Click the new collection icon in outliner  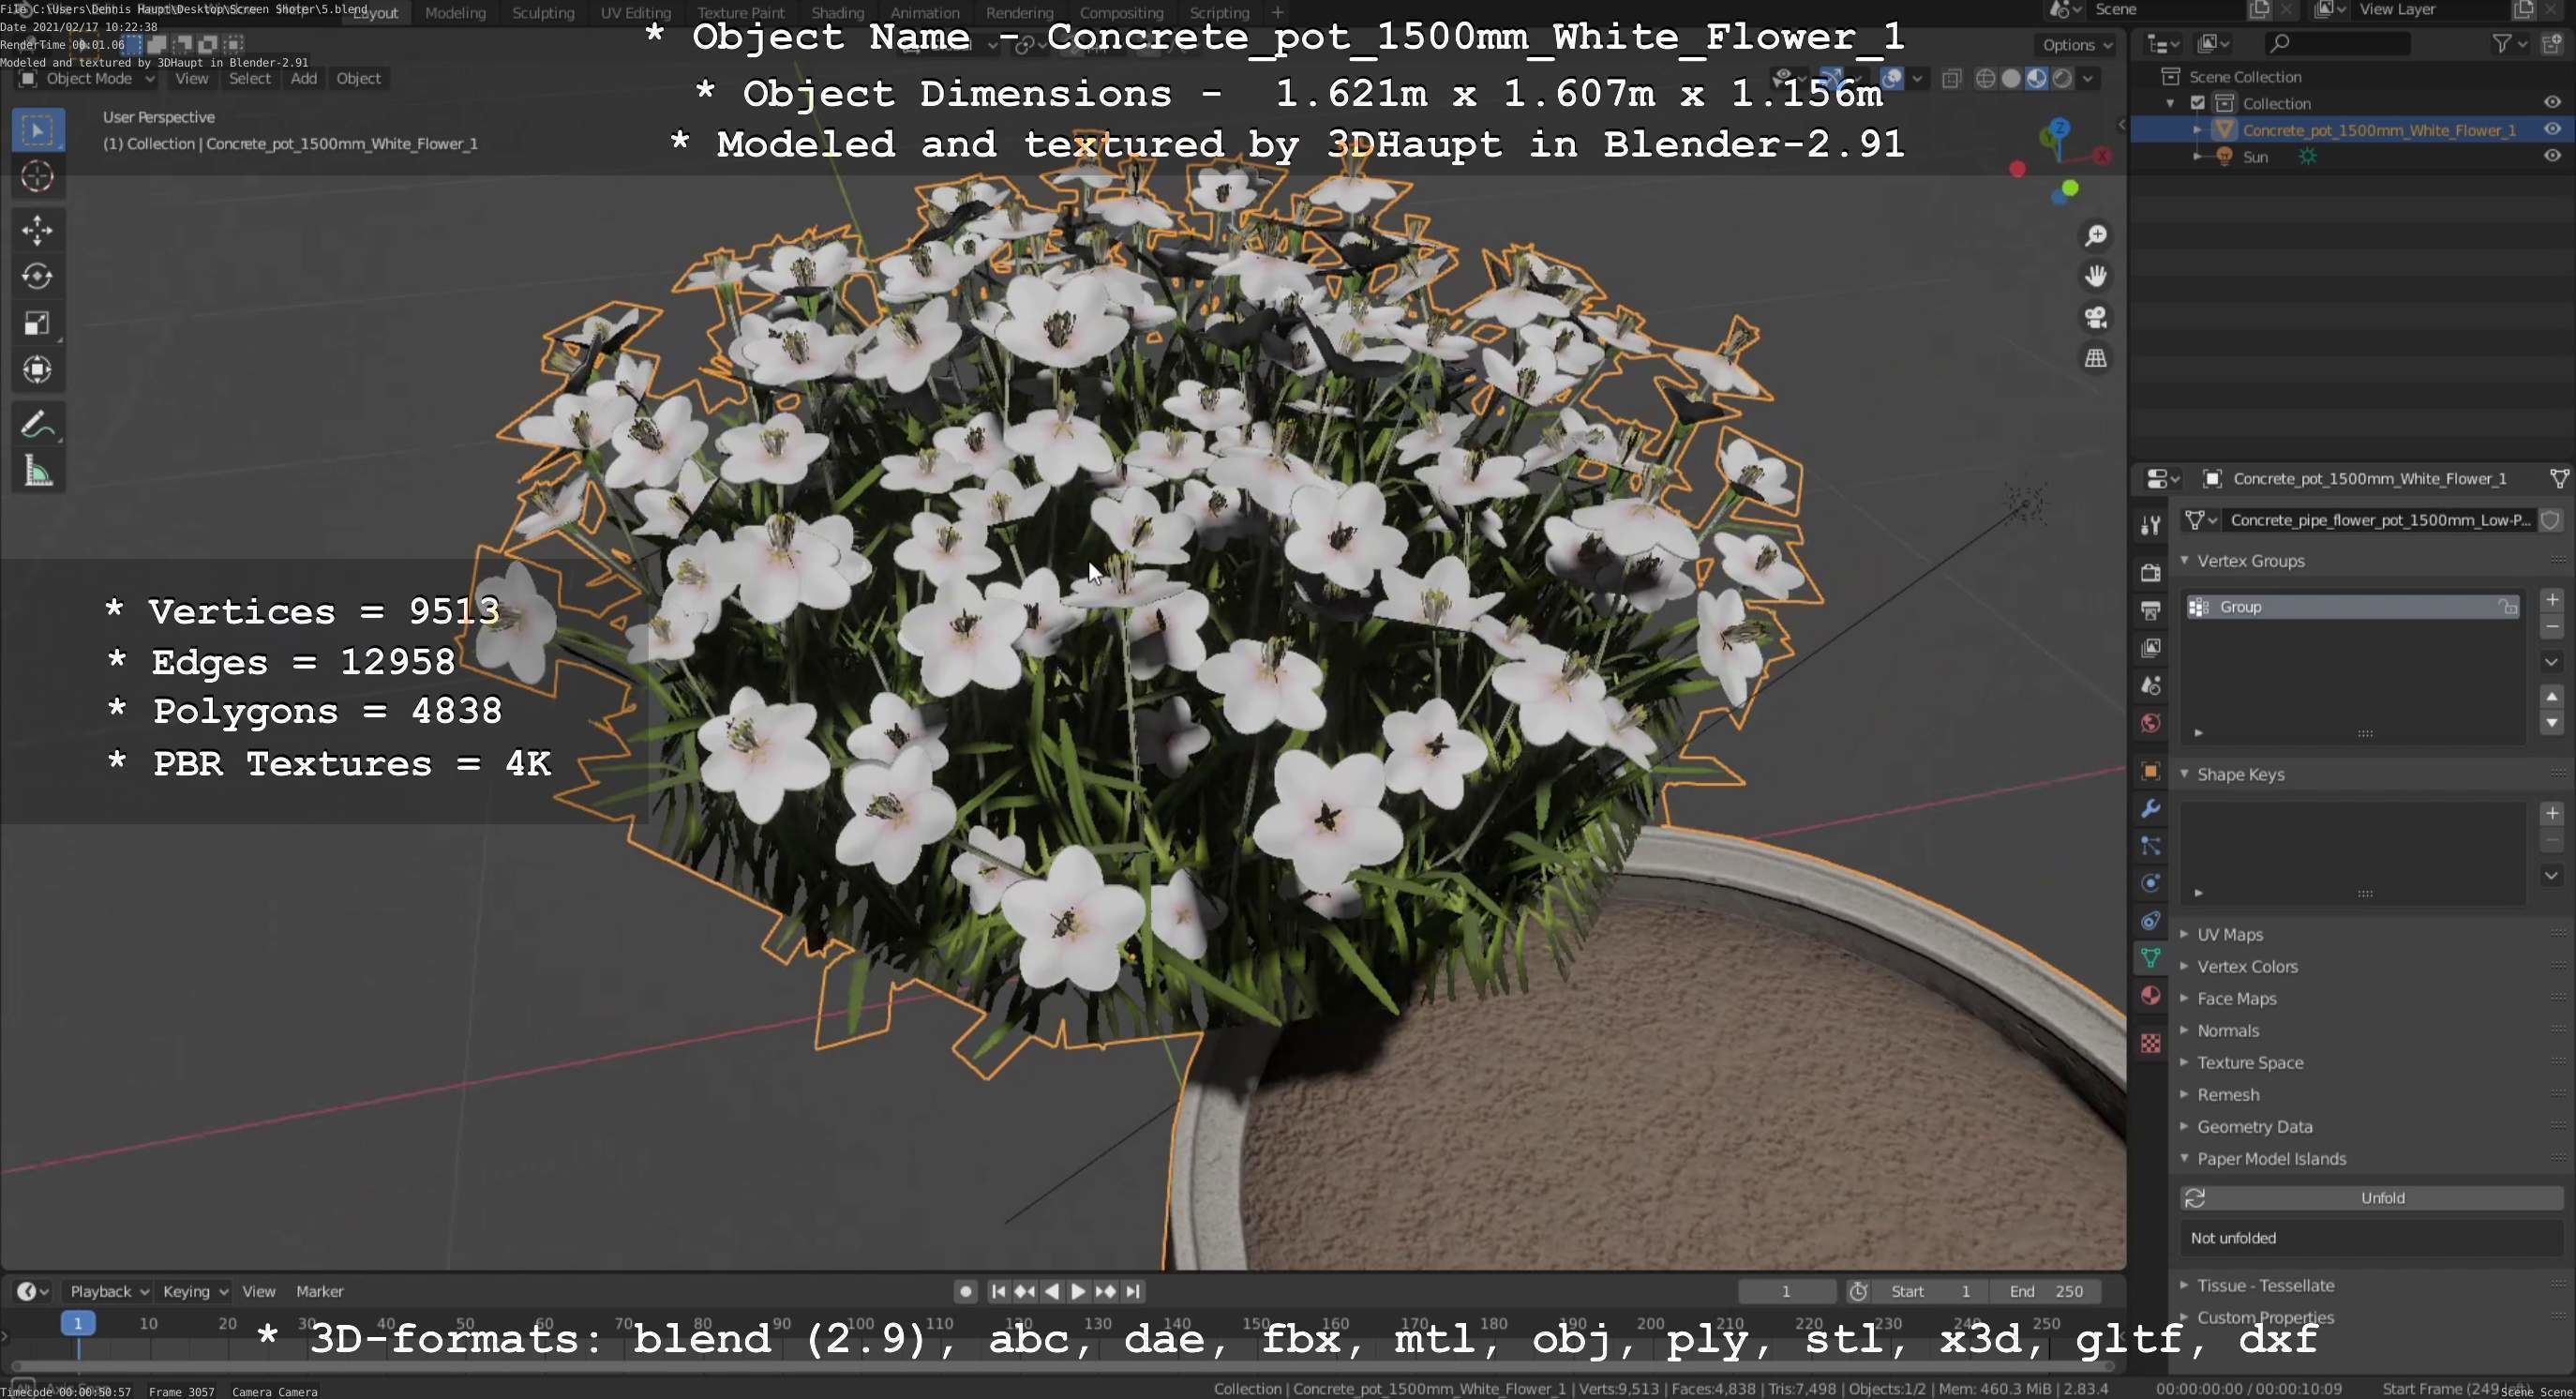(2553, 43)
